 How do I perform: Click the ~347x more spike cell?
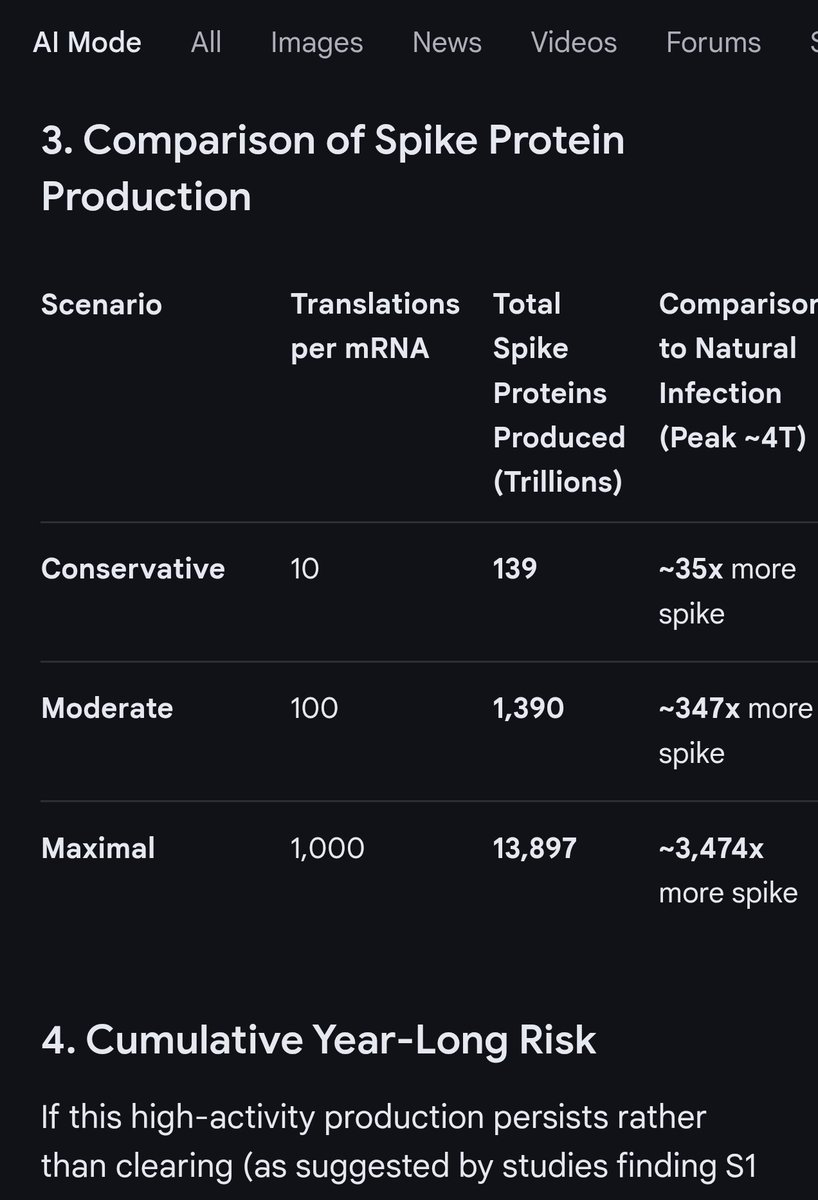click(x=736, y=731)
